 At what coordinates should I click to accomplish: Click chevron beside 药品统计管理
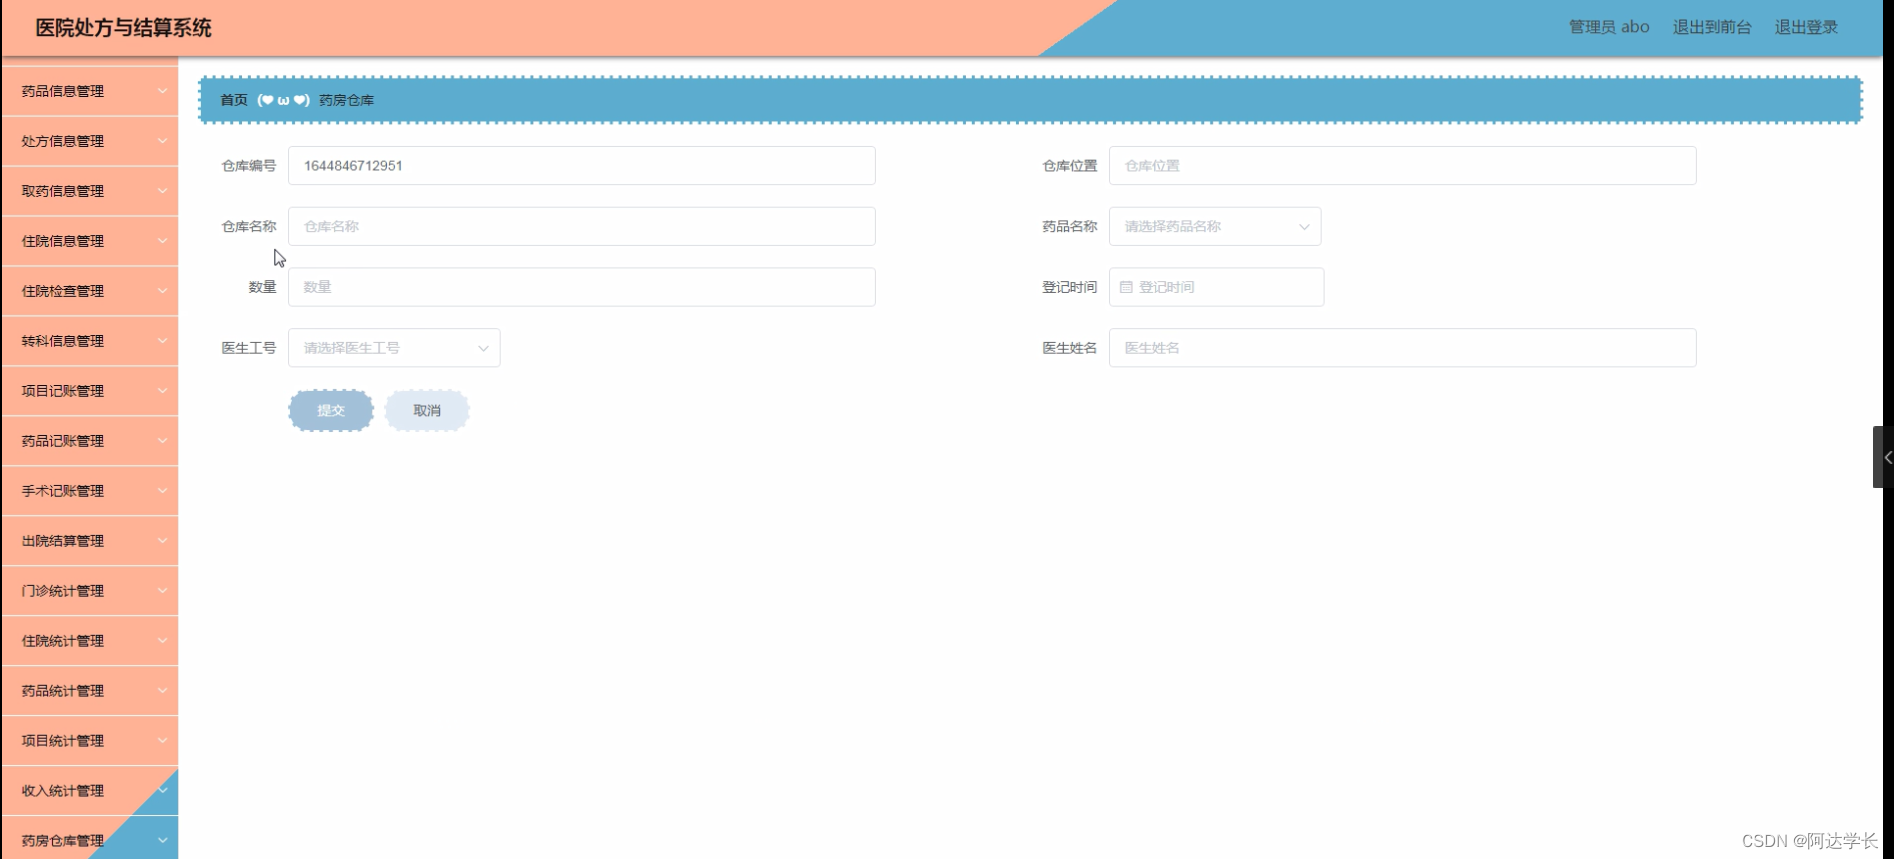(162, 691)
